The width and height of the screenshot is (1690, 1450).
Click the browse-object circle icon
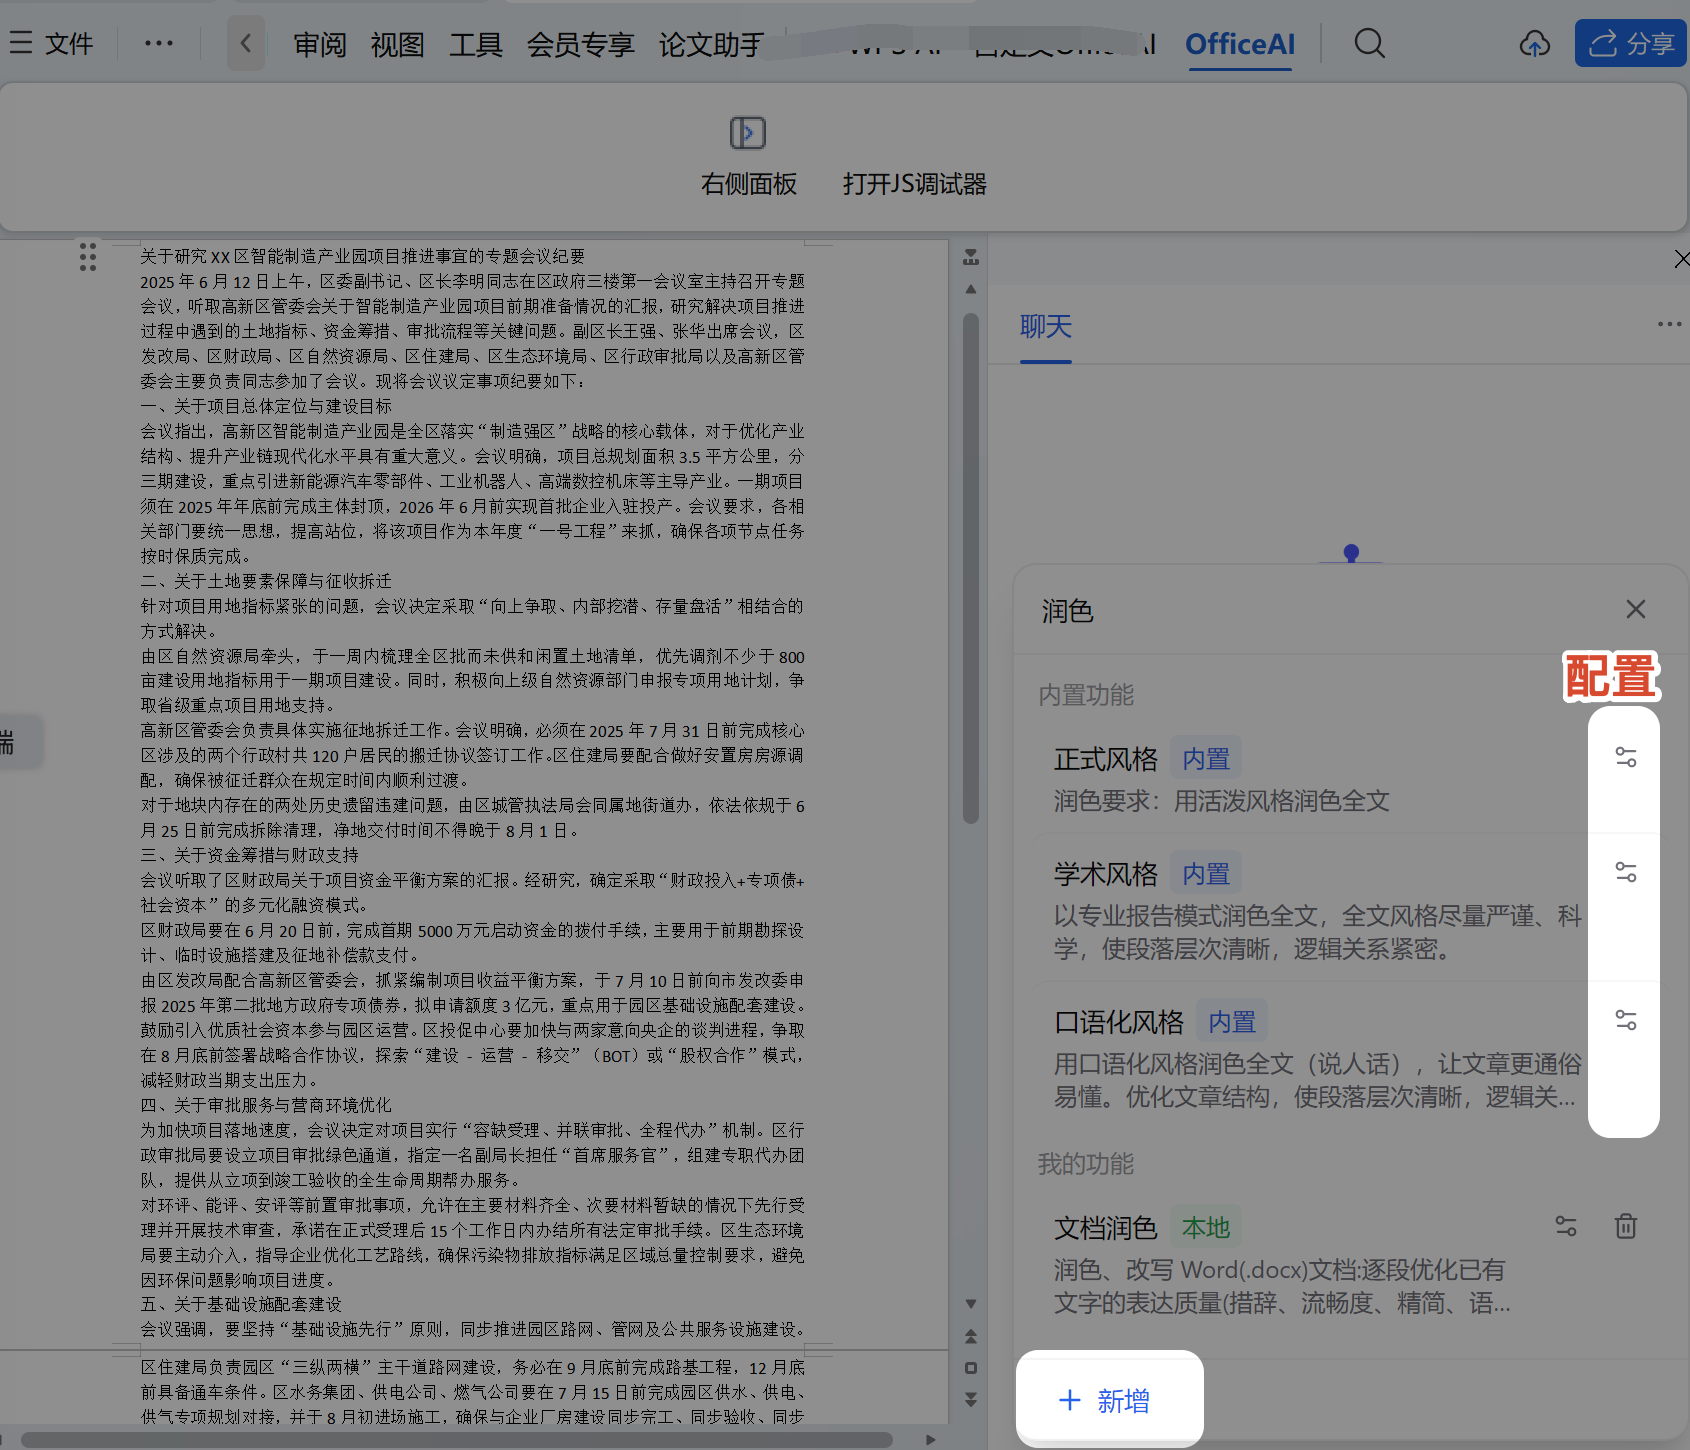click(970, 1368)
